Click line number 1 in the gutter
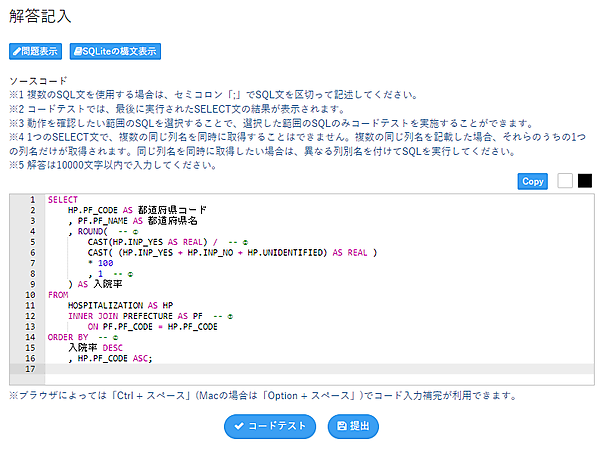Screen dimensions: 600x449 [x=33, y=200]
